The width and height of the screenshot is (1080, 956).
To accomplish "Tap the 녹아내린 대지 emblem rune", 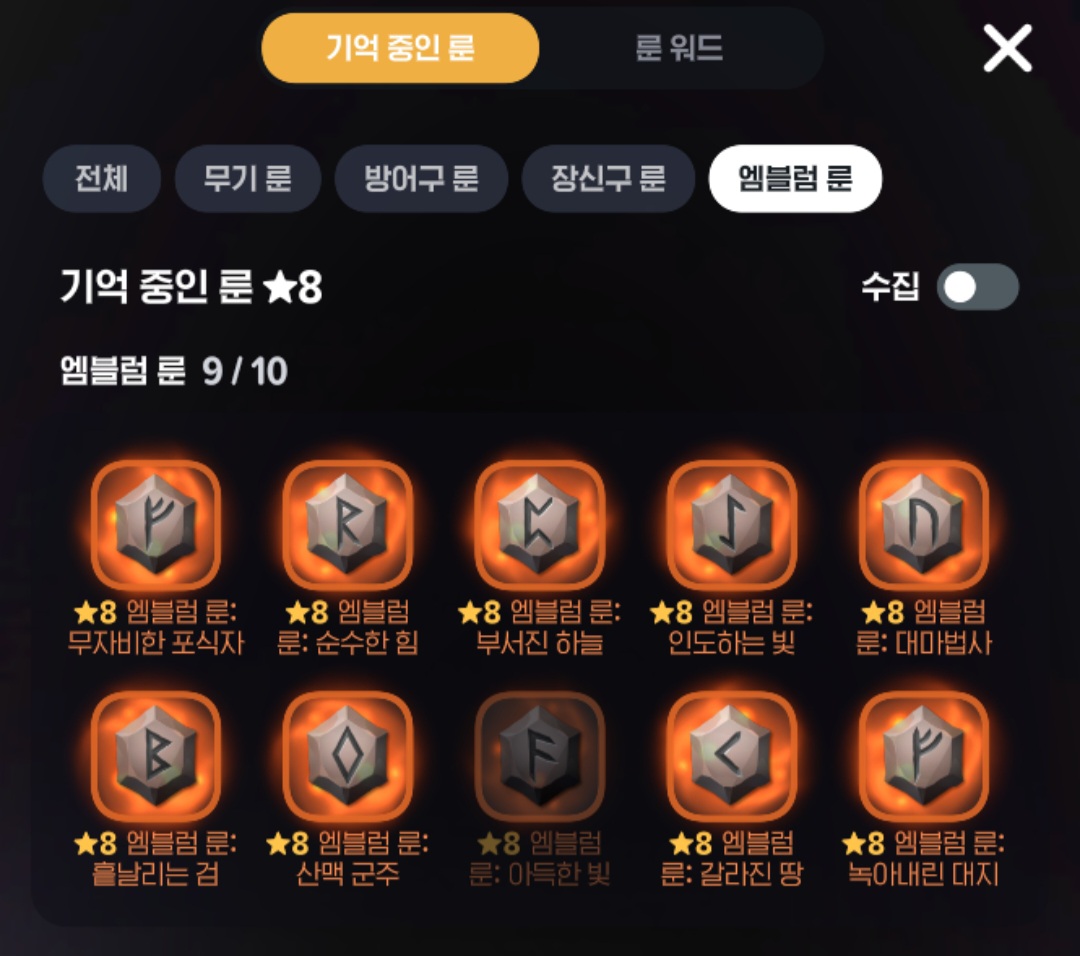I will [924, 756].
